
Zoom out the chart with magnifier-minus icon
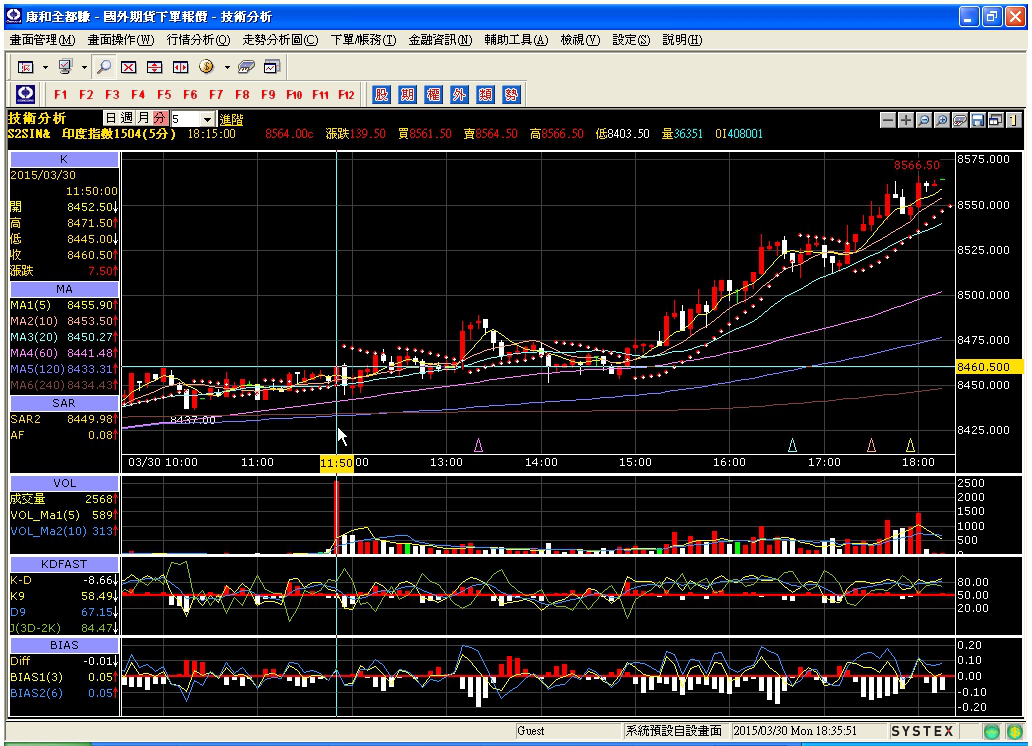coord(923,120)
